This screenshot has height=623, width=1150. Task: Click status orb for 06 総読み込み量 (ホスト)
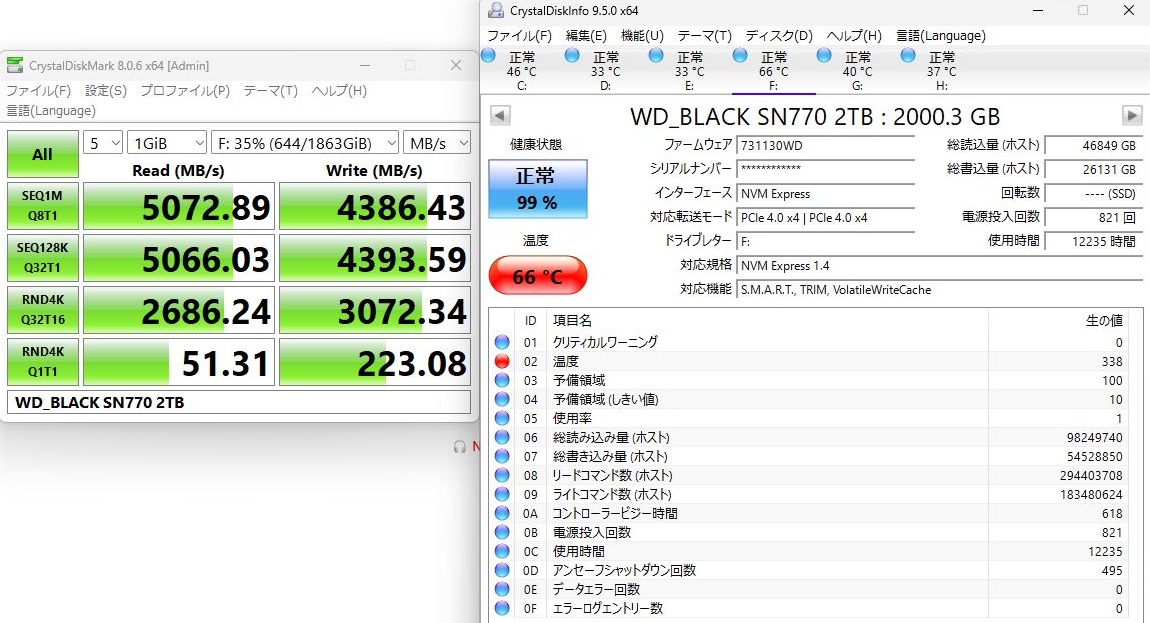[502, 437]
